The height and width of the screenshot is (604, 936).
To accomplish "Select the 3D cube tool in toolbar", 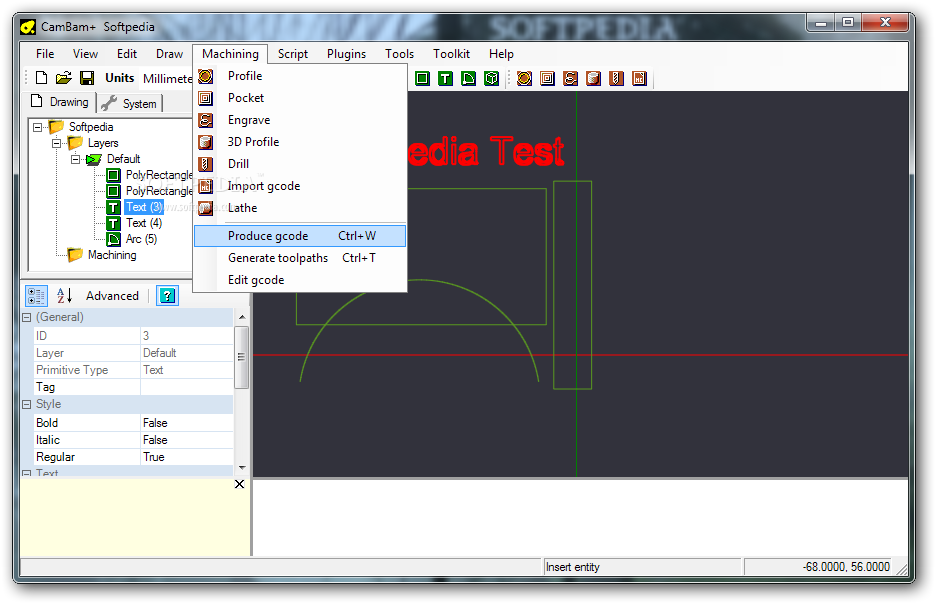I will tap(491, 78).
